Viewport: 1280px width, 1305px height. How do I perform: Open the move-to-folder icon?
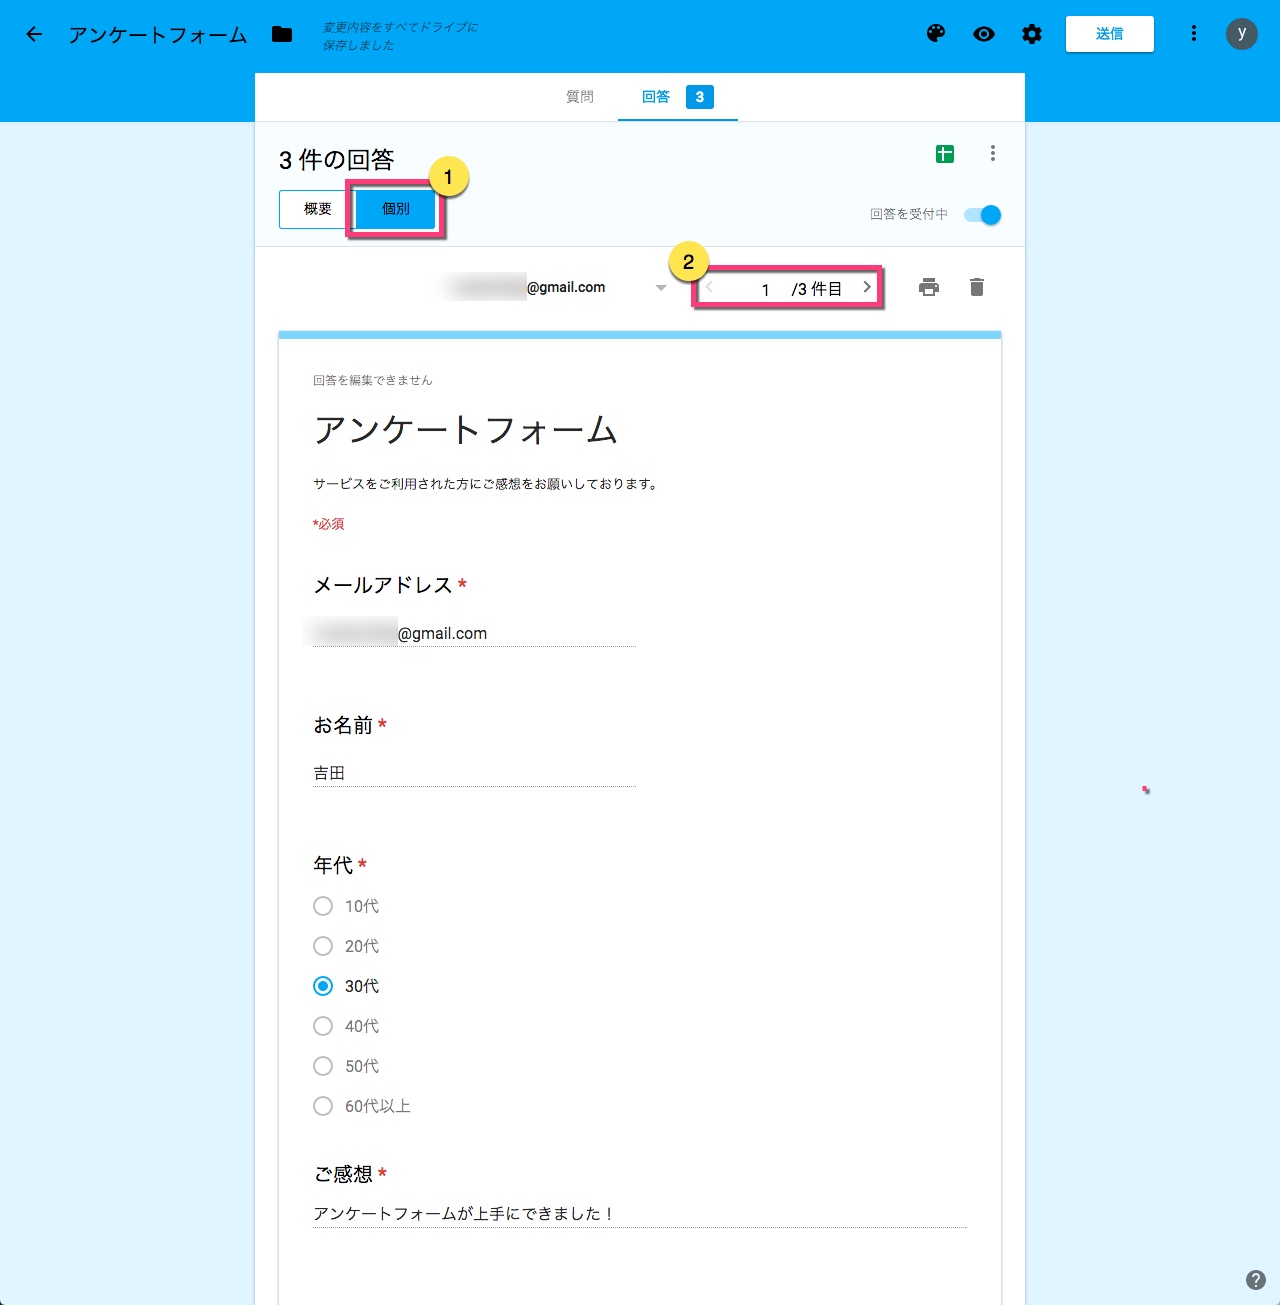[282, 34]
